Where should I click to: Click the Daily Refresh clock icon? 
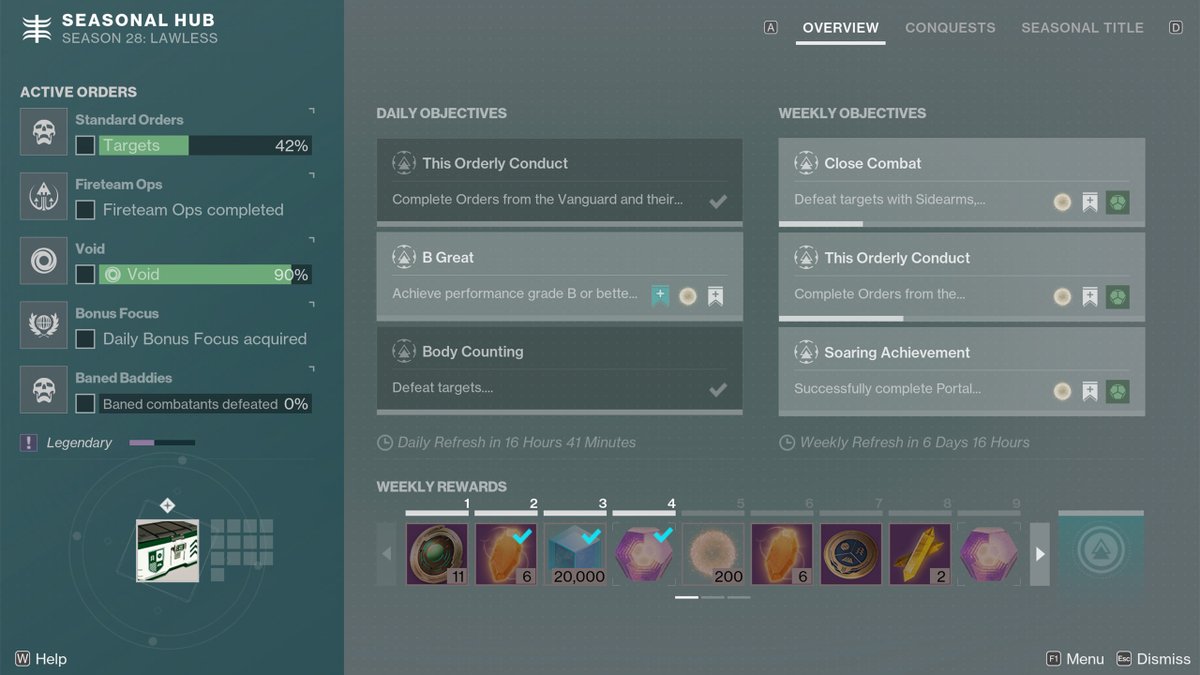(x=384, y=442)
